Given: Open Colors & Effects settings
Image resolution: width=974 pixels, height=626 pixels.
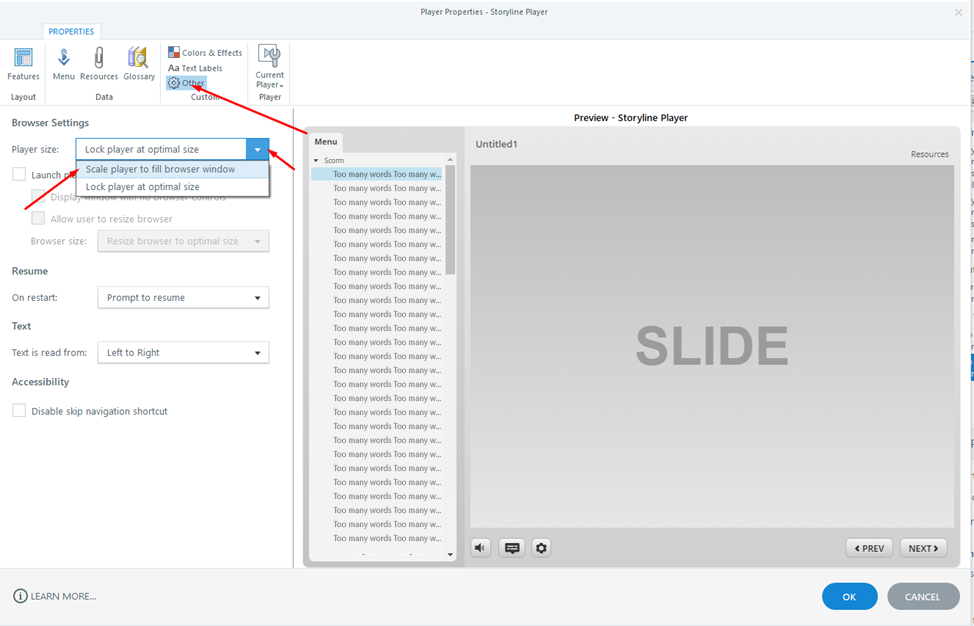Looking at the screenshot, I should tap(205, 53).
